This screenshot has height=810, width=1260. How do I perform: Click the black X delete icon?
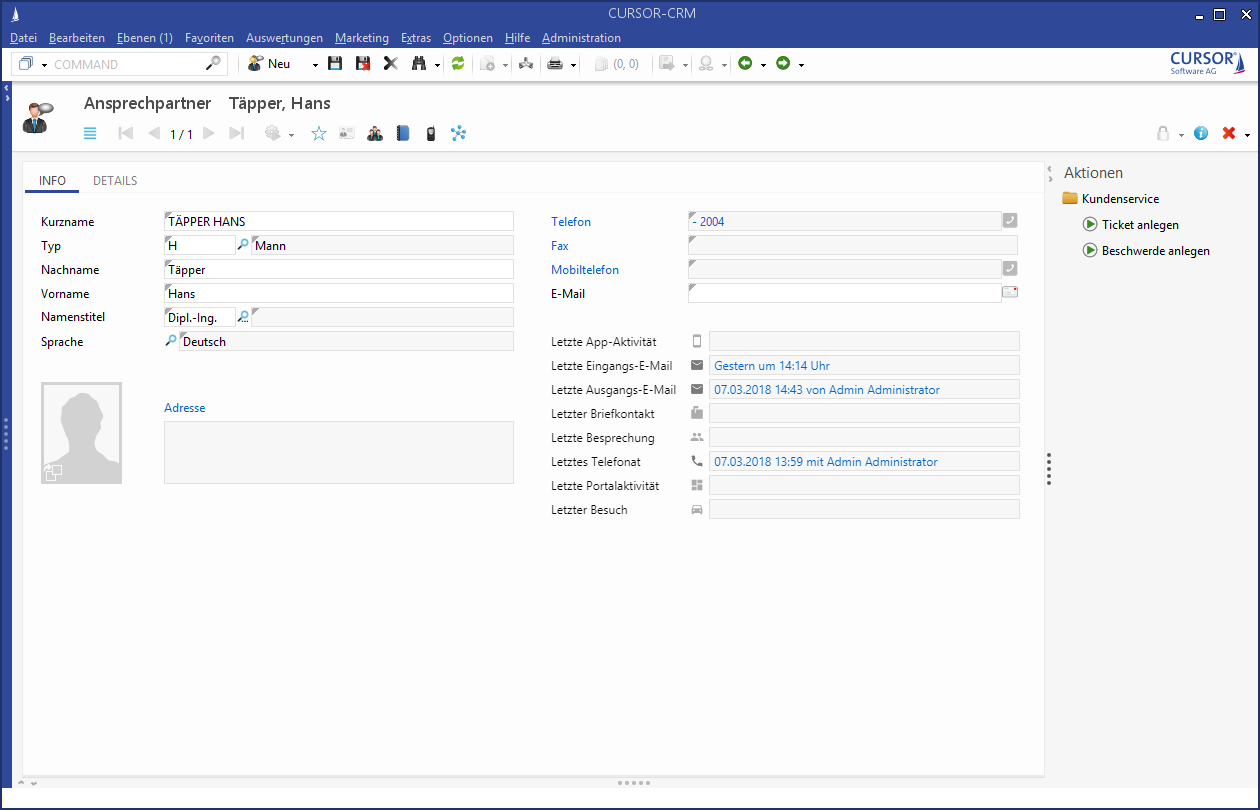click(x=391, y=64)
